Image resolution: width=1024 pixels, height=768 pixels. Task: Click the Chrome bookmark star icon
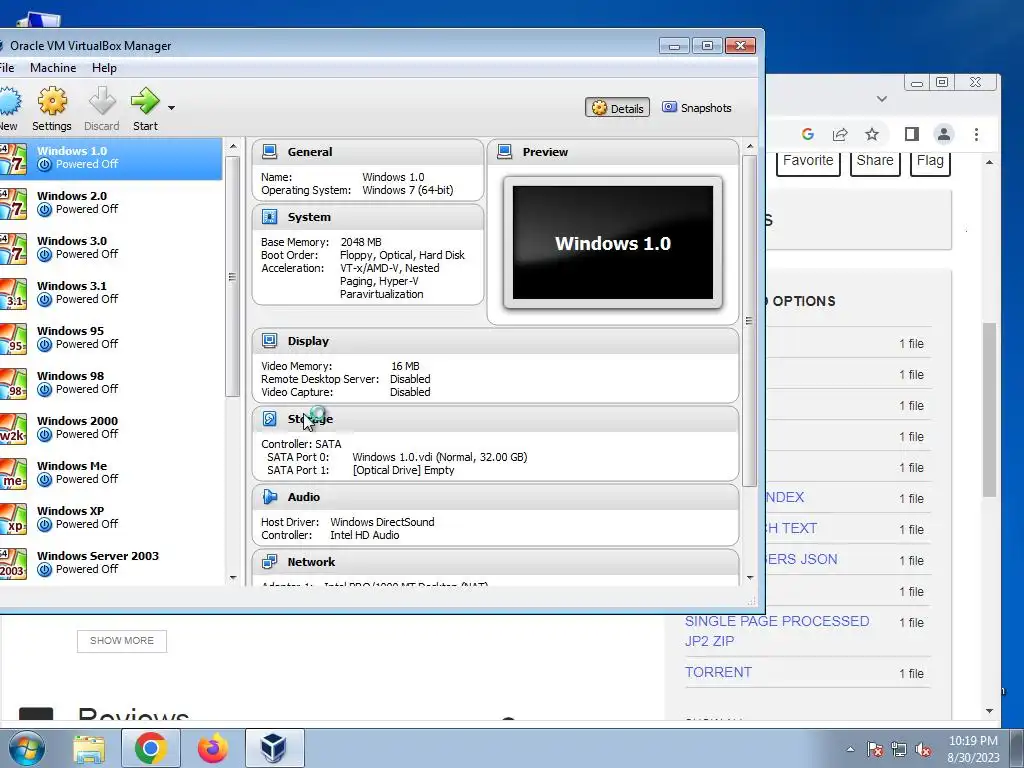click(x=872, y=135)
